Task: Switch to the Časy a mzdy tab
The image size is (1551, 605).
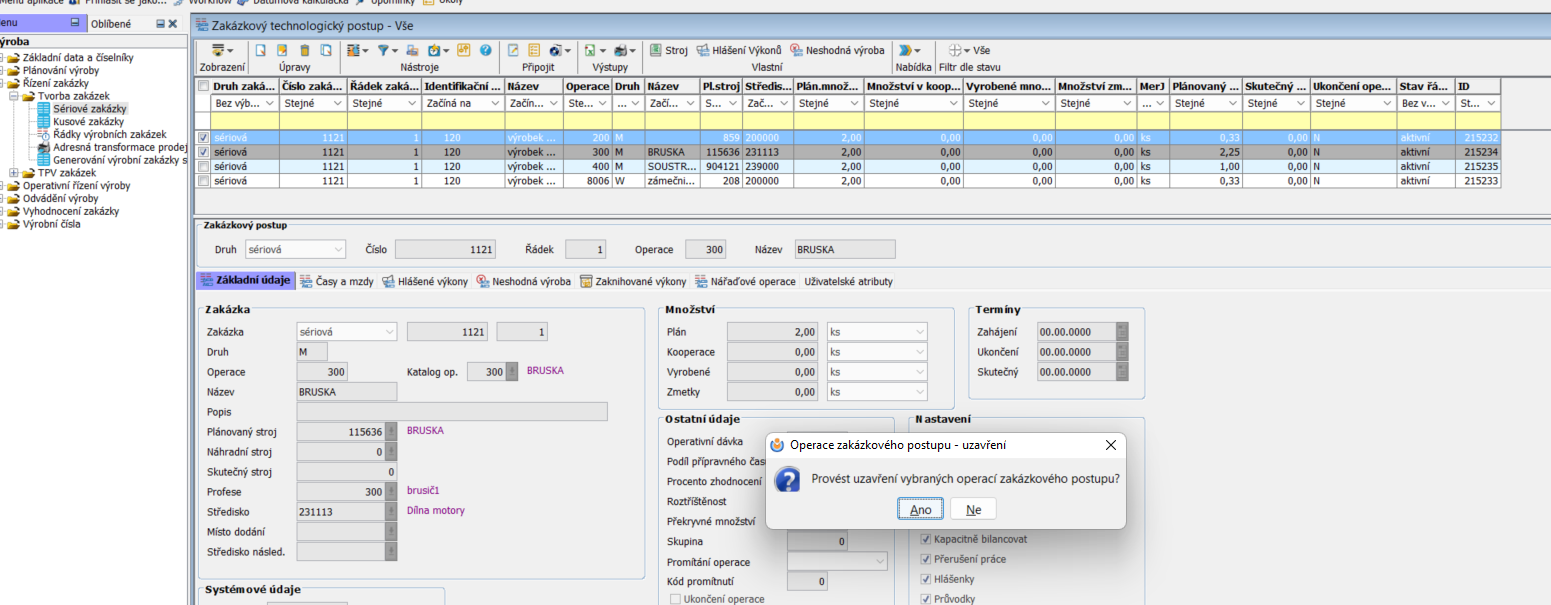Action: (x=338, y=282)
